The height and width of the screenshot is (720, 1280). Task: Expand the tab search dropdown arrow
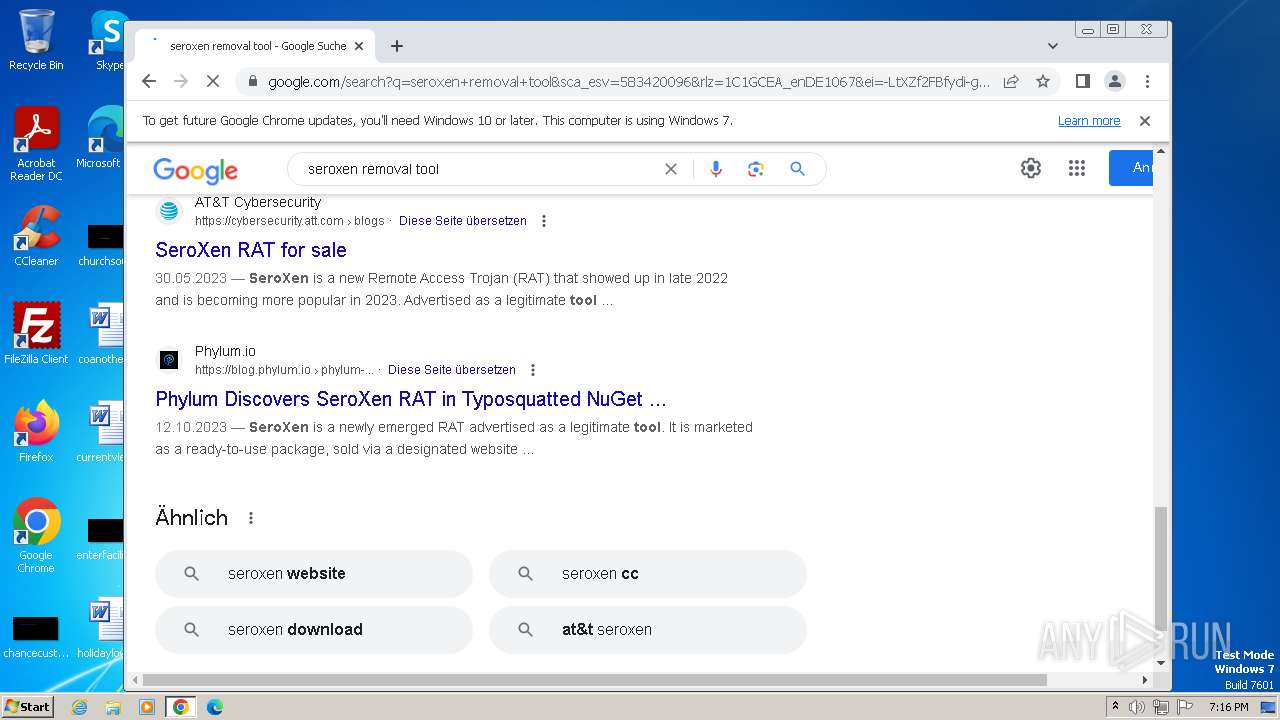click(1053, 46)
